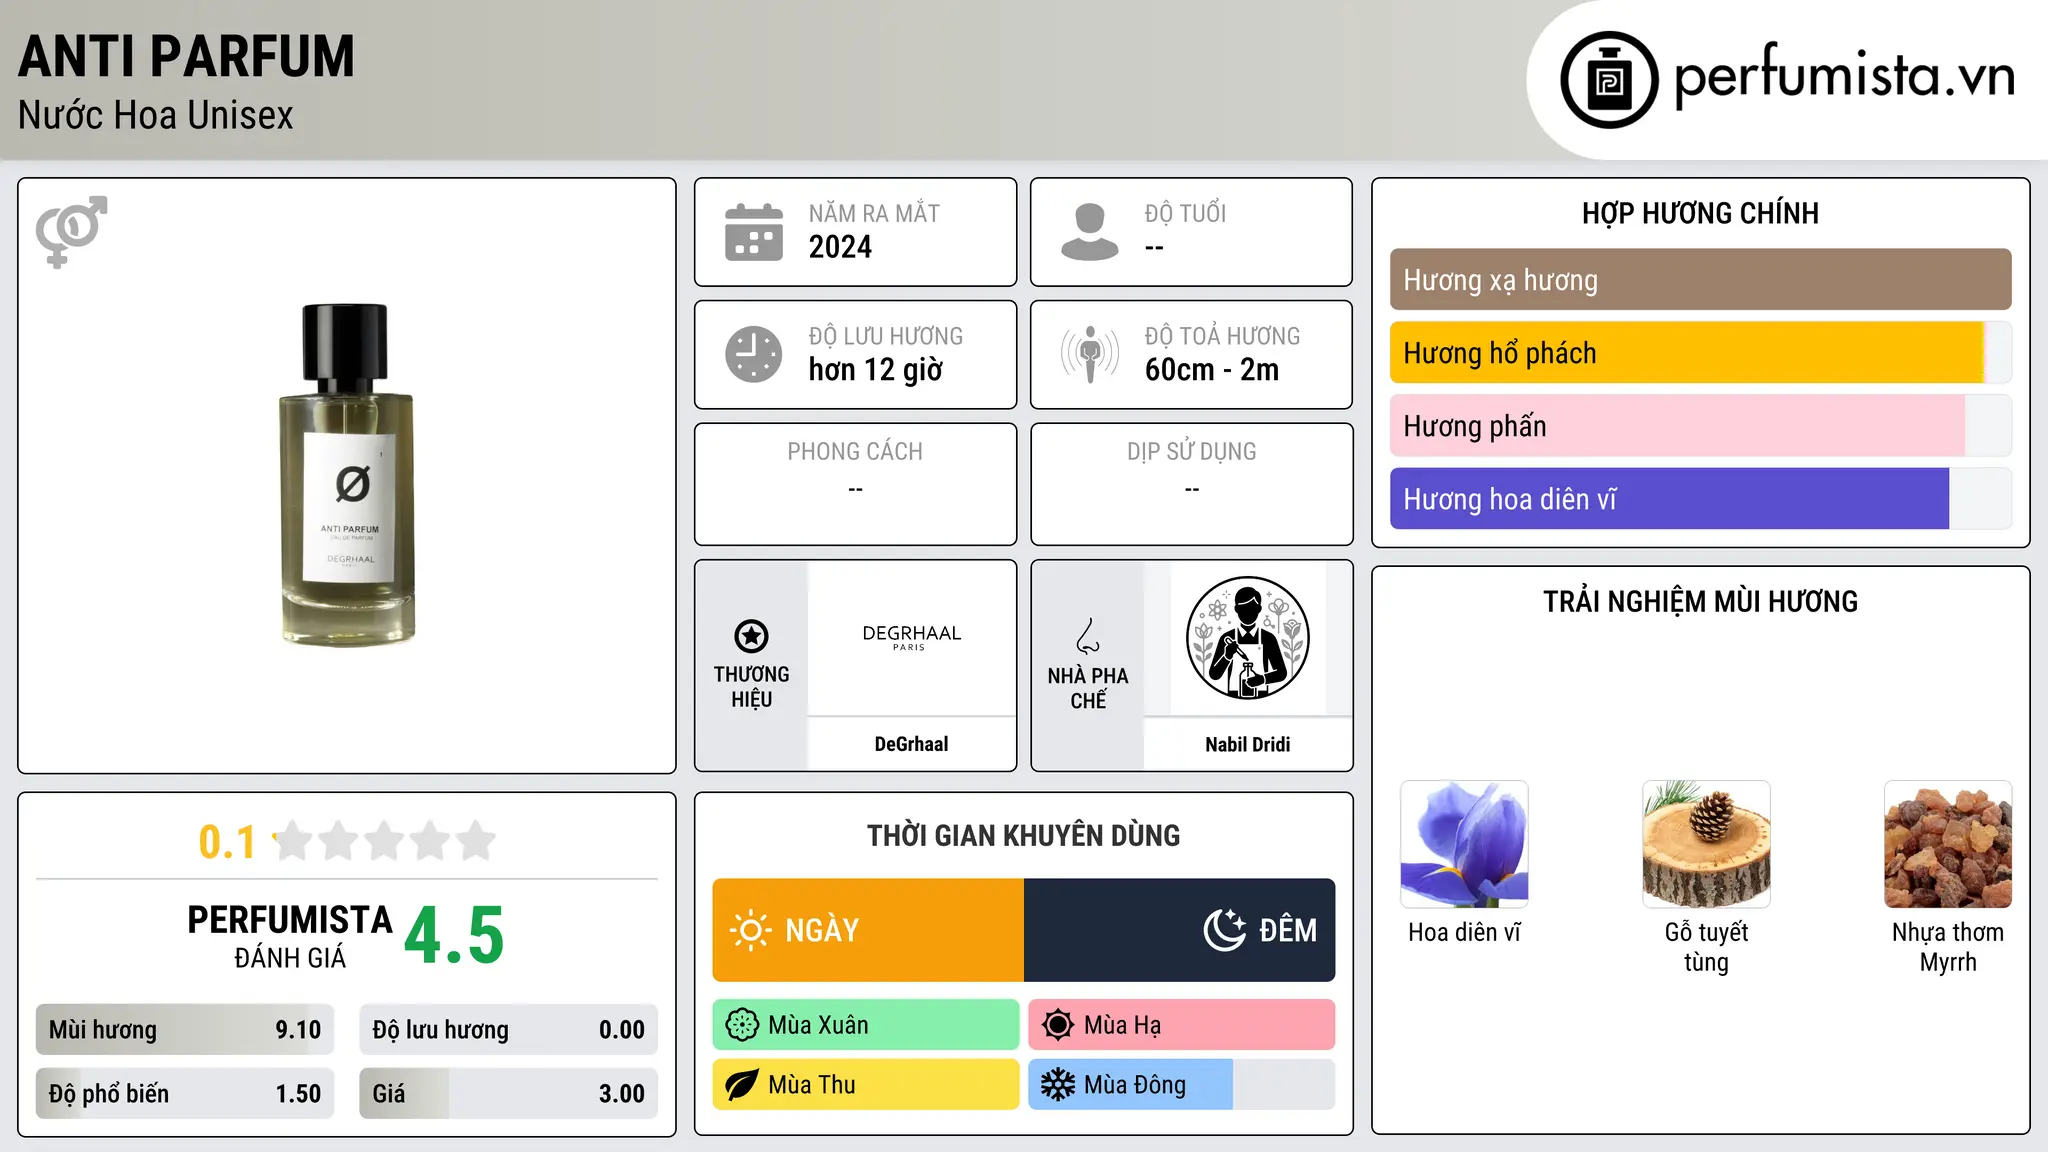Click the DỊP SỬ DỤNG label
Viewport: 2048px width, 1152px height.
[x=1192, y=452]
